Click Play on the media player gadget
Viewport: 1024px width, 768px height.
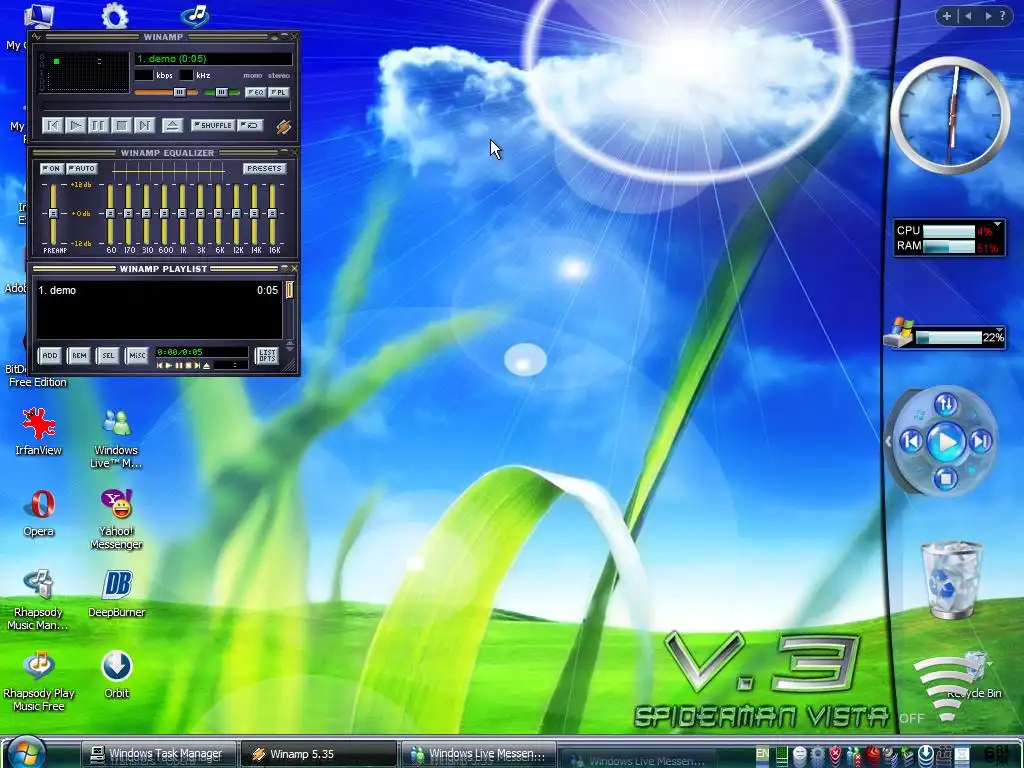click(946, 442)
